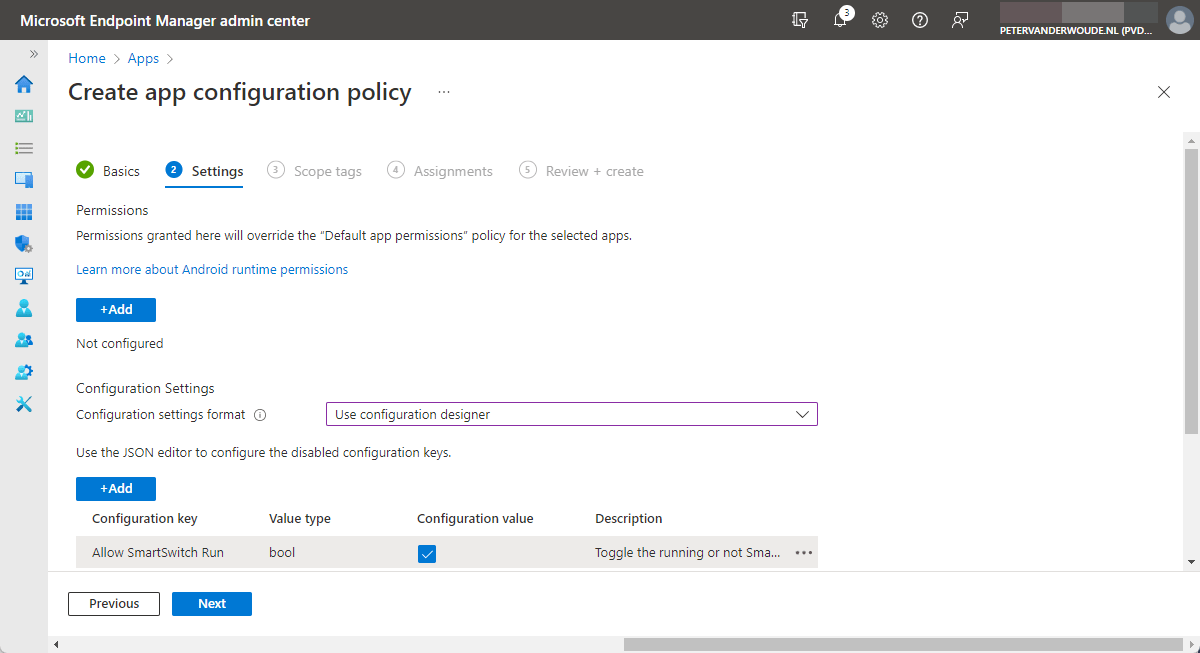Select the Devices icon in the sidebar
1200x653 pixels.
point(23,180)
